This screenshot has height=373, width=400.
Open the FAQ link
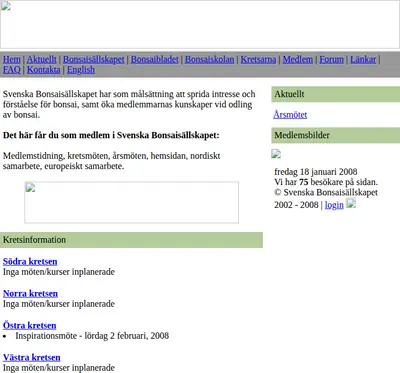pos(12,70)
